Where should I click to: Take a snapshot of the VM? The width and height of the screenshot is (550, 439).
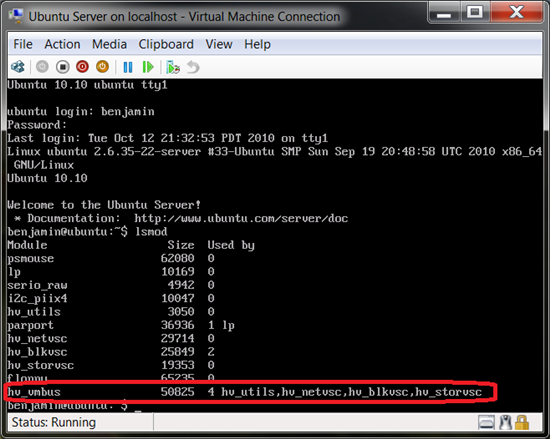pos(173,67)
